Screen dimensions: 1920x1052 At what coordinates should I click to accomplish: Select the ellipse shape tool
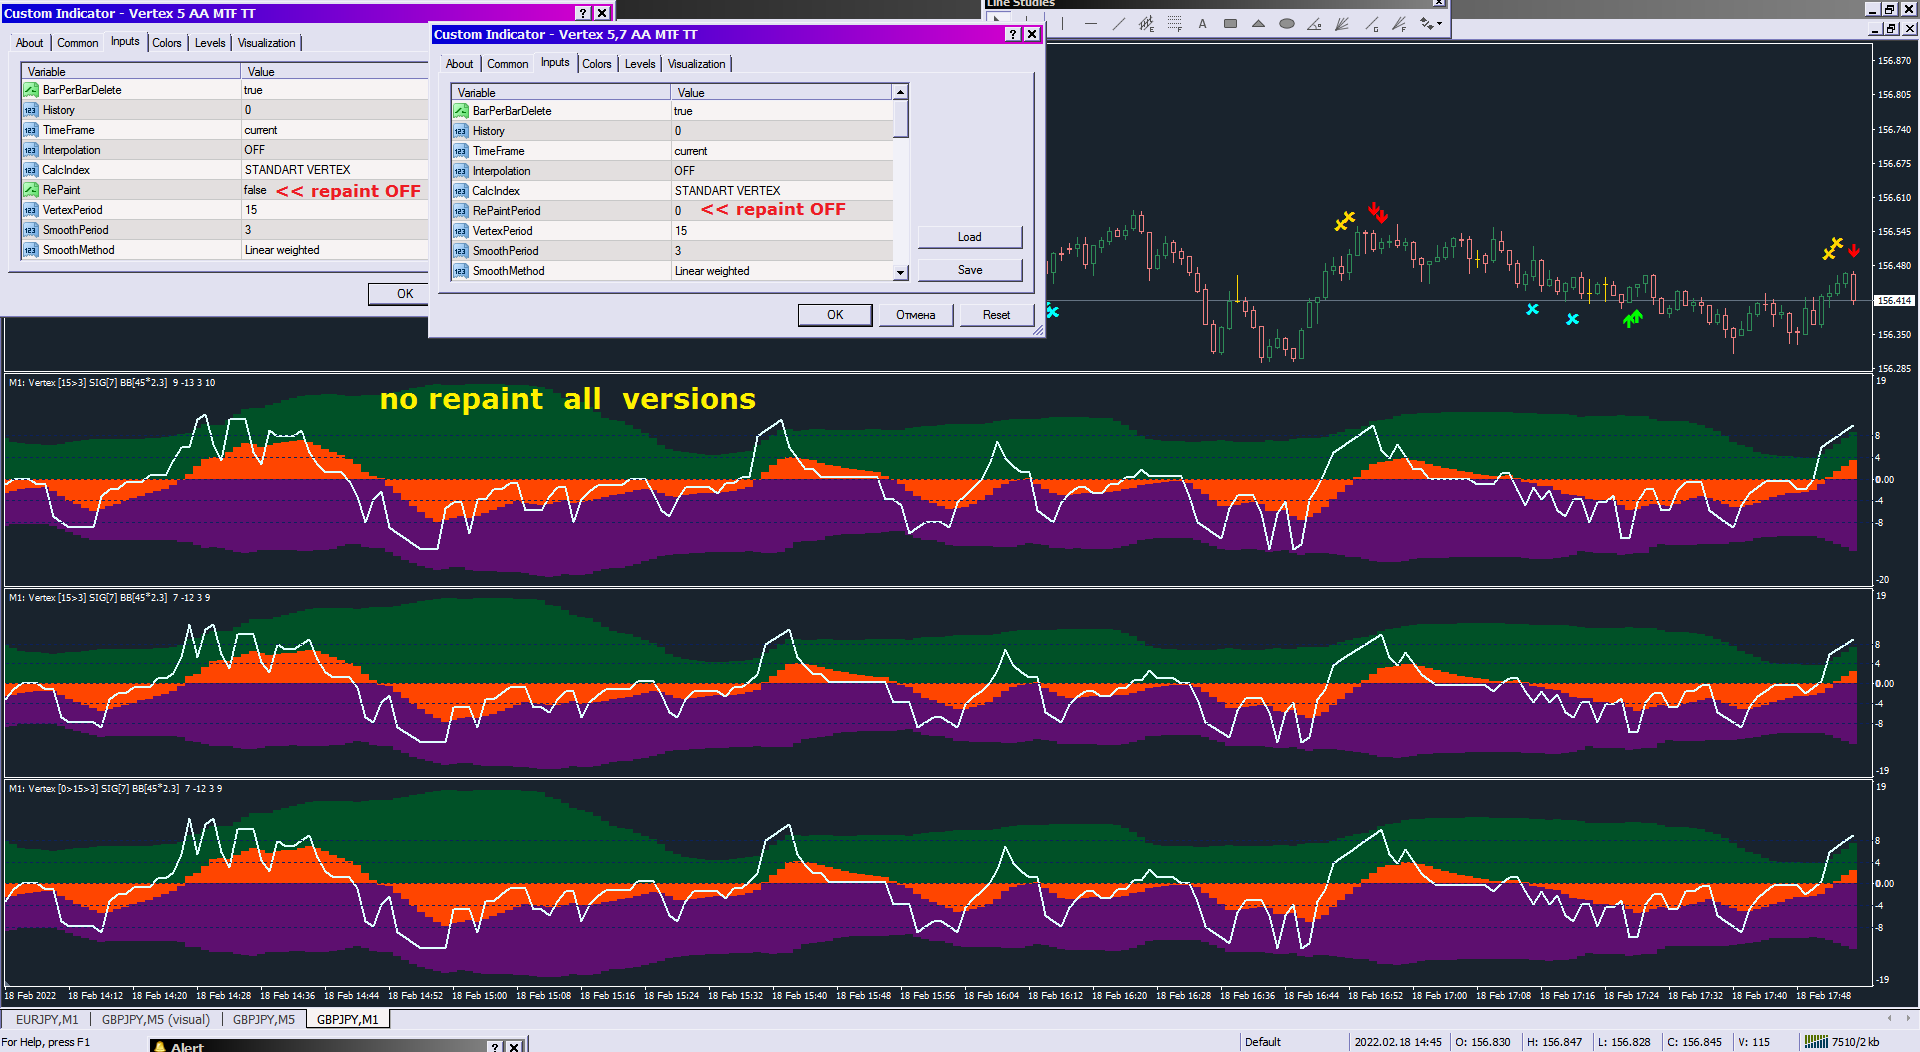(x=1286, y=24)
